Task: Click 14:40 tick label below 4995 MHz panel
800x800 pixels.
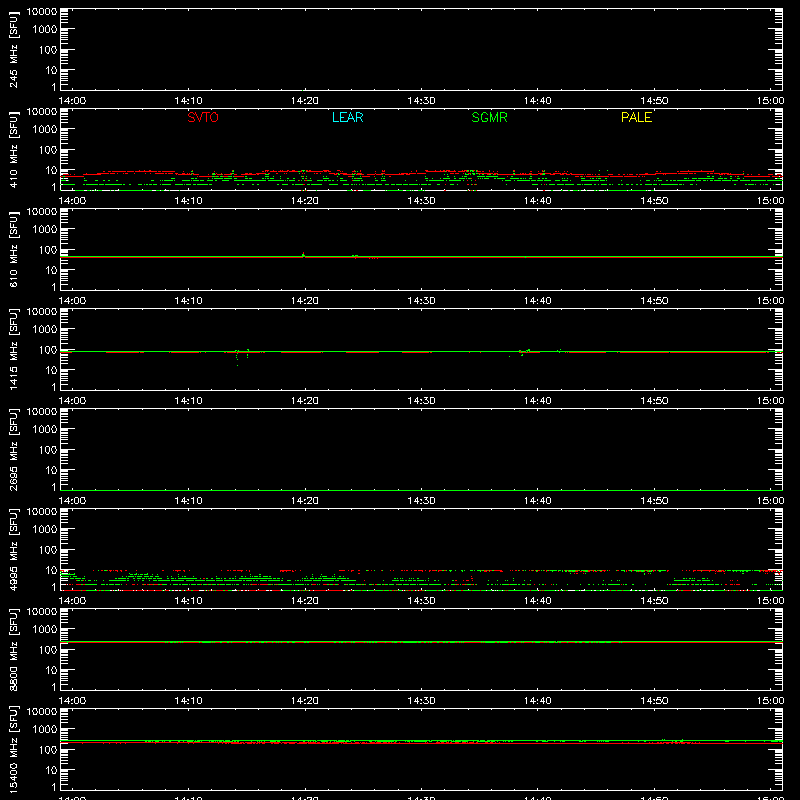Action: point(538,601)
